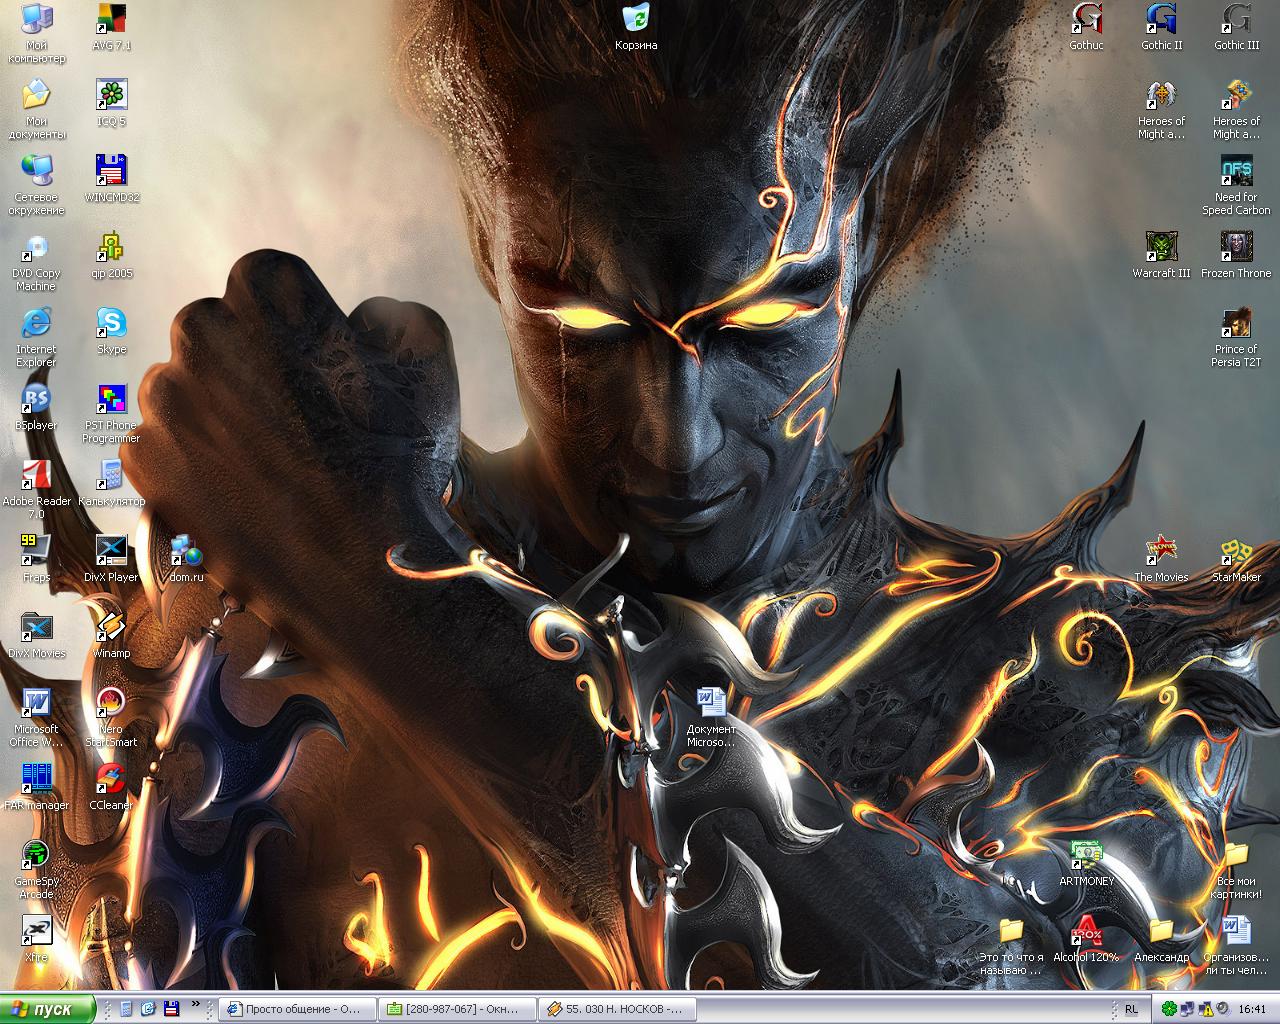Image resolution: width=1280 pixels, height=1024 pixels.
Task: Open the Мой компьютер desktop icon
Action: pos(36,32)
